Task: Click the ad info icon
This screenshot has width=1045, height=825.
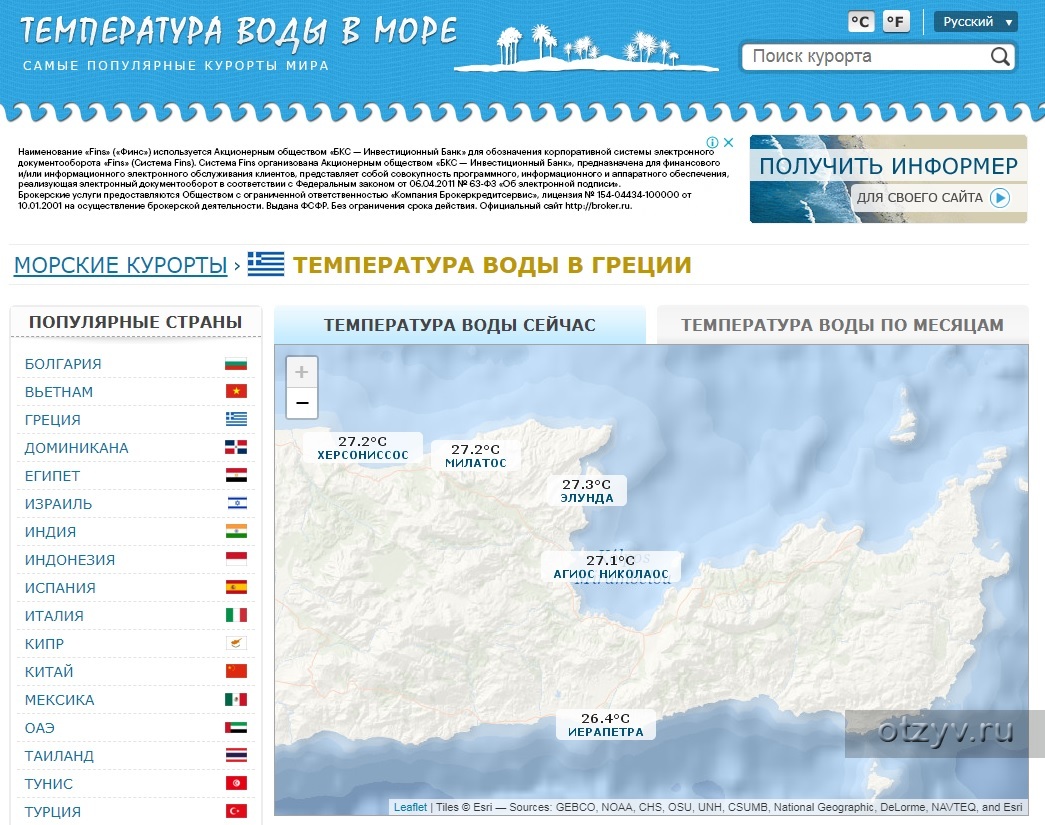Action: coord(712,143)
